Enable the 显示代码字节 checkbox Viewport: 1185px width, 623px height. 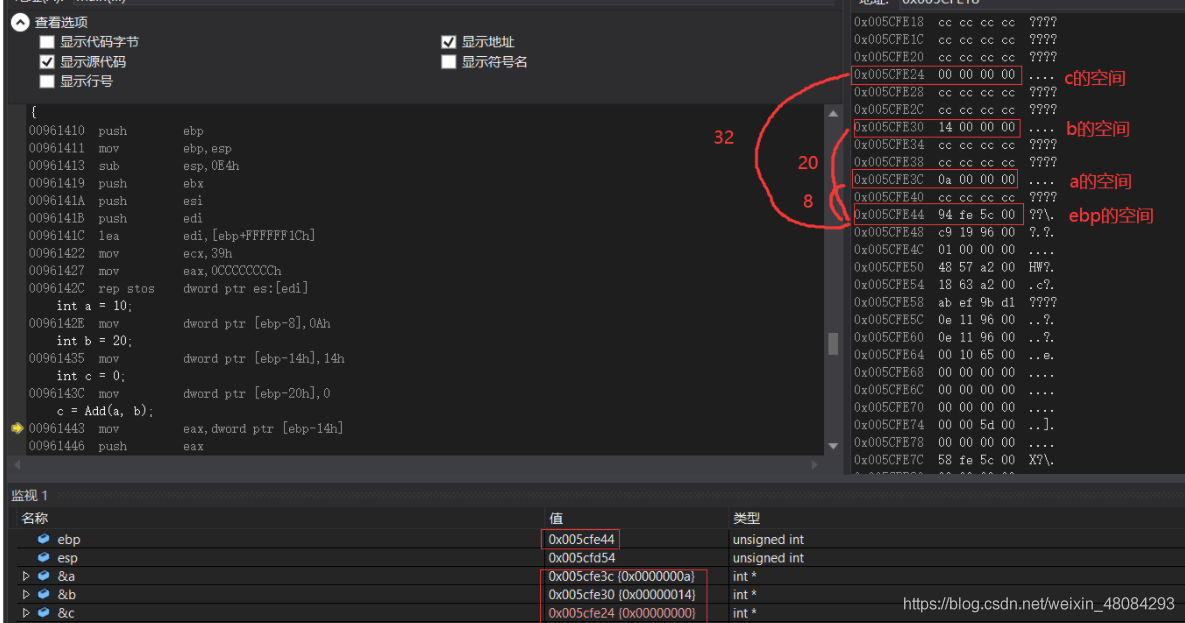click(47, 42)
